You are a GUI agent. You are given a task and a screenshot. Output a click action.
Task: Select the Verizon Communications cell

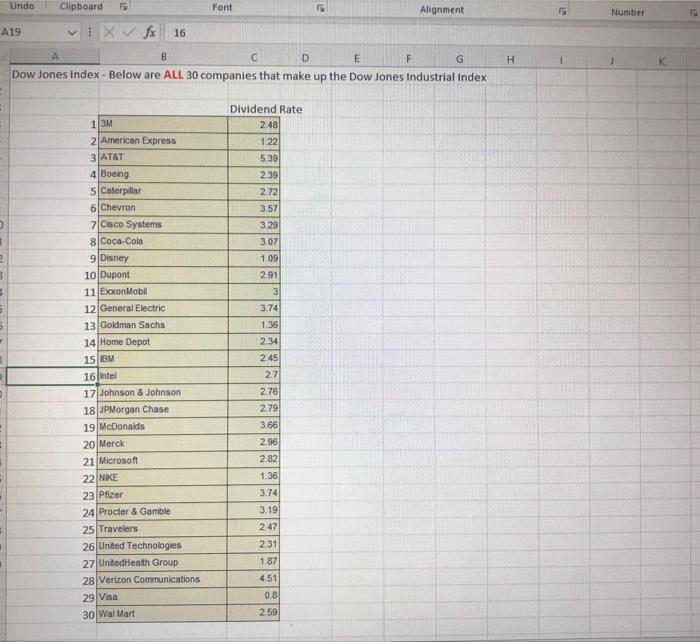162,579
